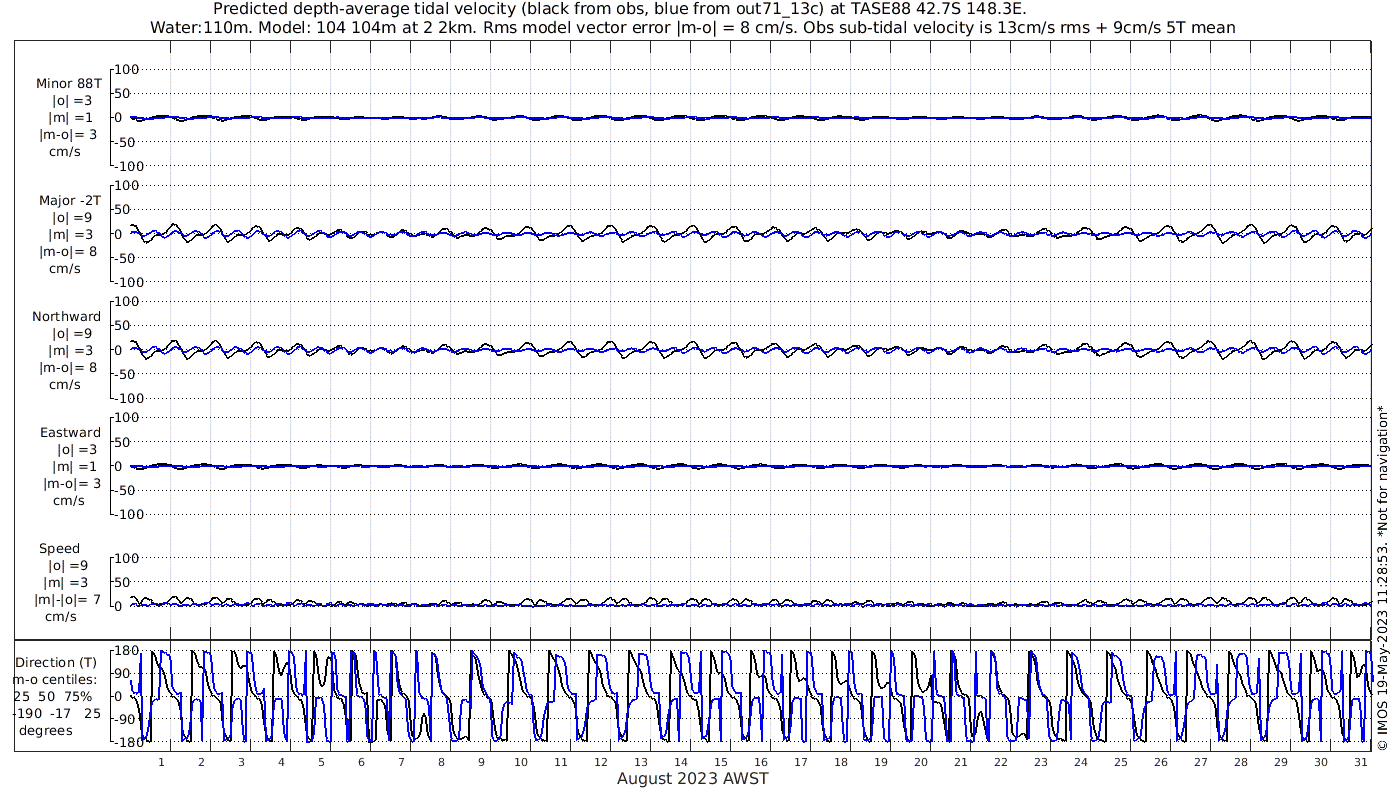Click the day '1' label on the date axis
Screen dimensions: 1400x800
161,762
